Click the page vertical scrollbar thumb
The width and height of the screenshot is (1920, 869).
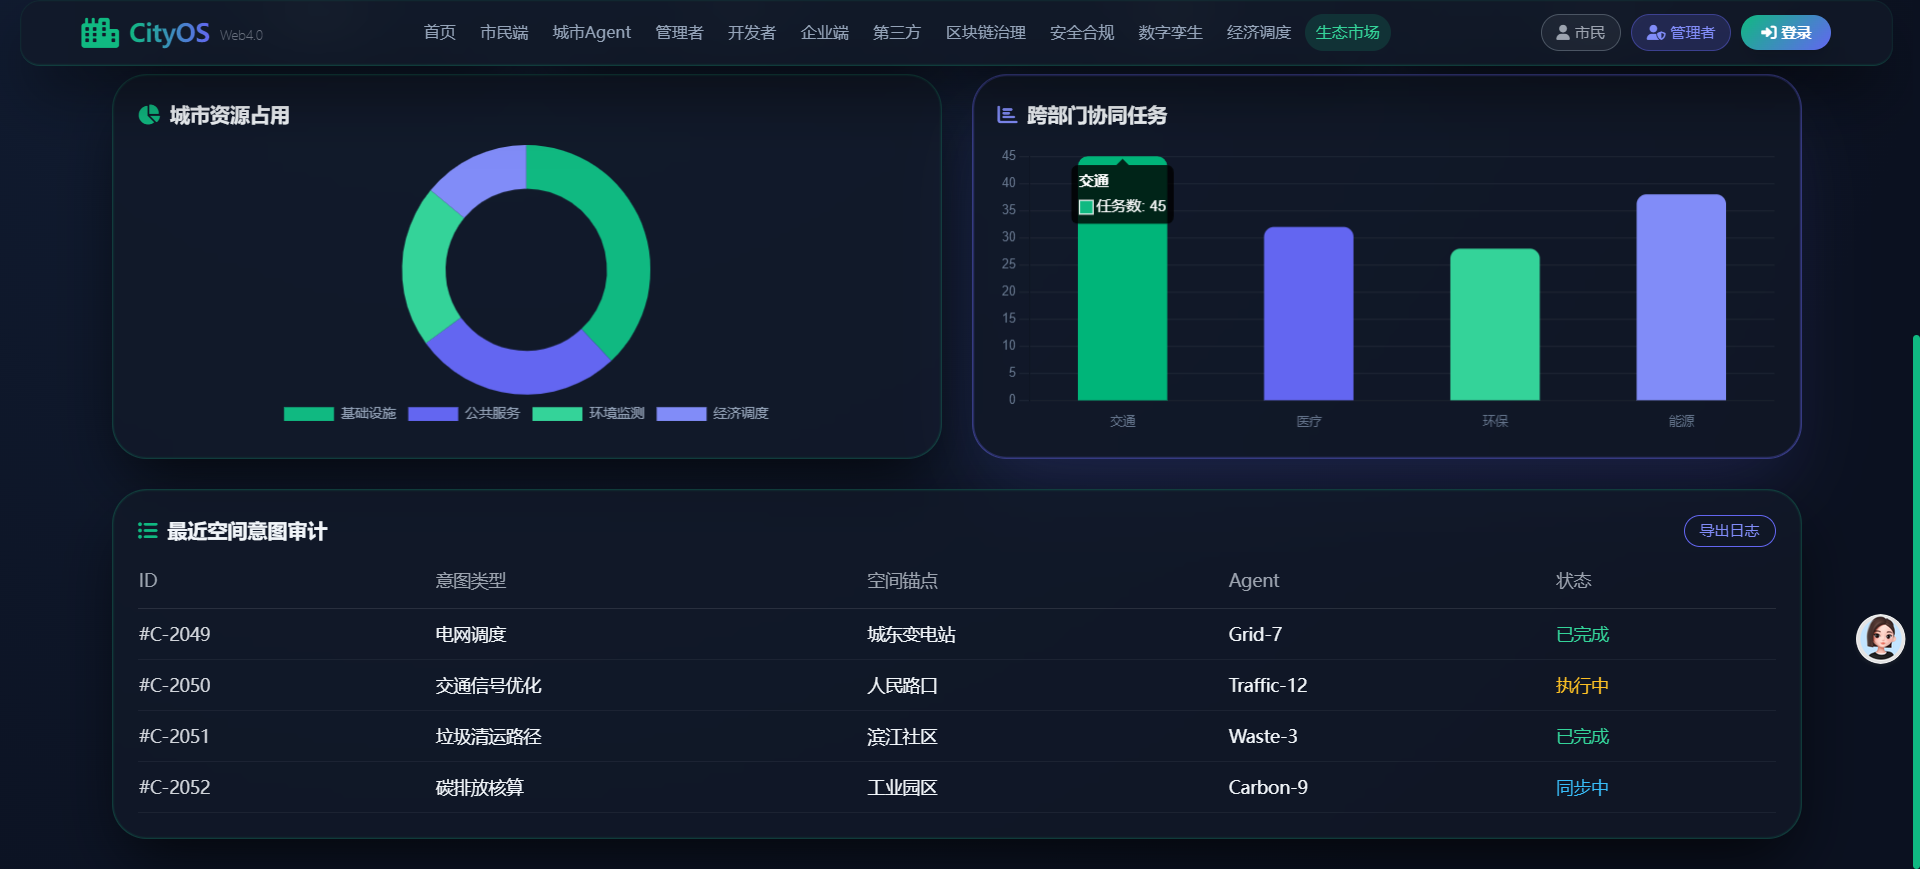[x=1916, y=600]
